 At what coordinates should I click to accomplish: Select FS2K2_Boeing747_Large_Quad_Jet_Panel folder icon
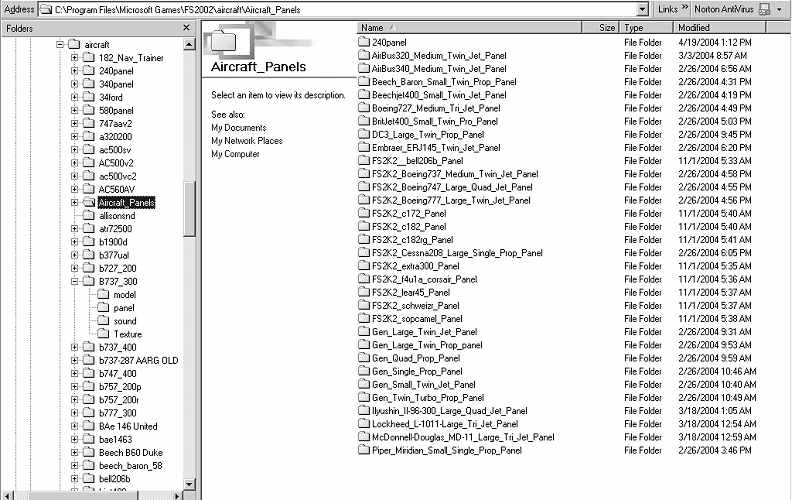coord(364,187)
